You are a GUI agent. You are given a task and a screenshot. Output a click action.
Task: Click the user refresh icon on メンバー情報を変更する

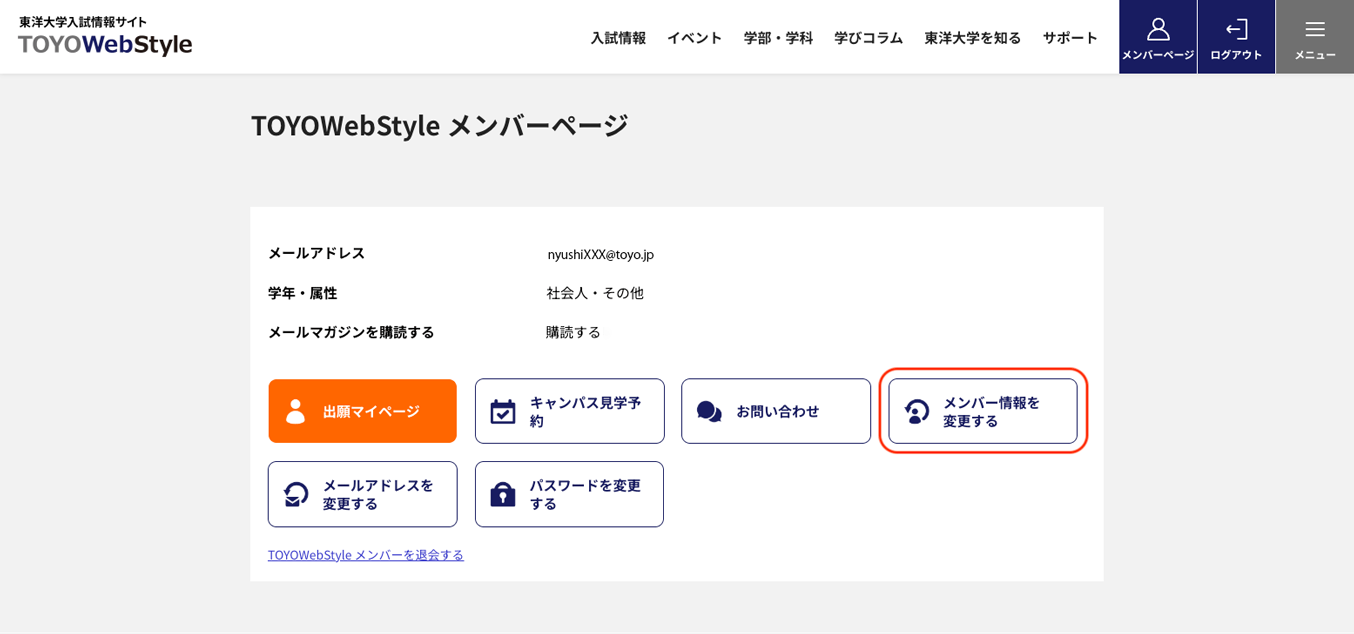pyautogui.click(x=917, y=411)
